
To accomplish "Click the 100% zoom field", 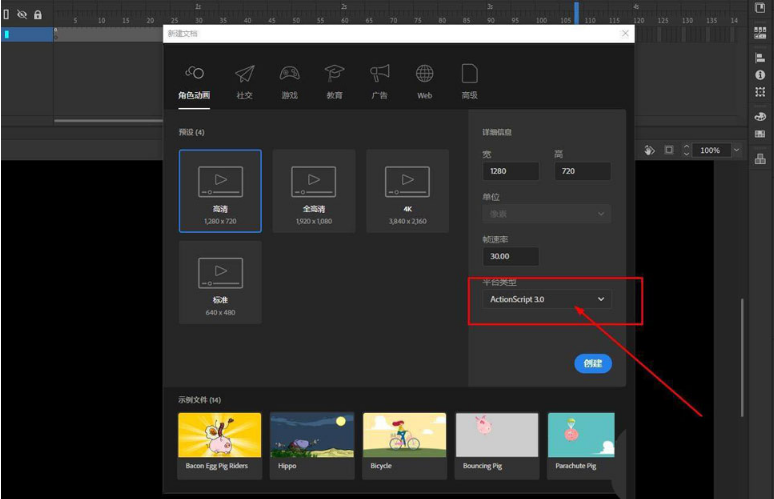I will pyautogui.click(x=710, y=150).
